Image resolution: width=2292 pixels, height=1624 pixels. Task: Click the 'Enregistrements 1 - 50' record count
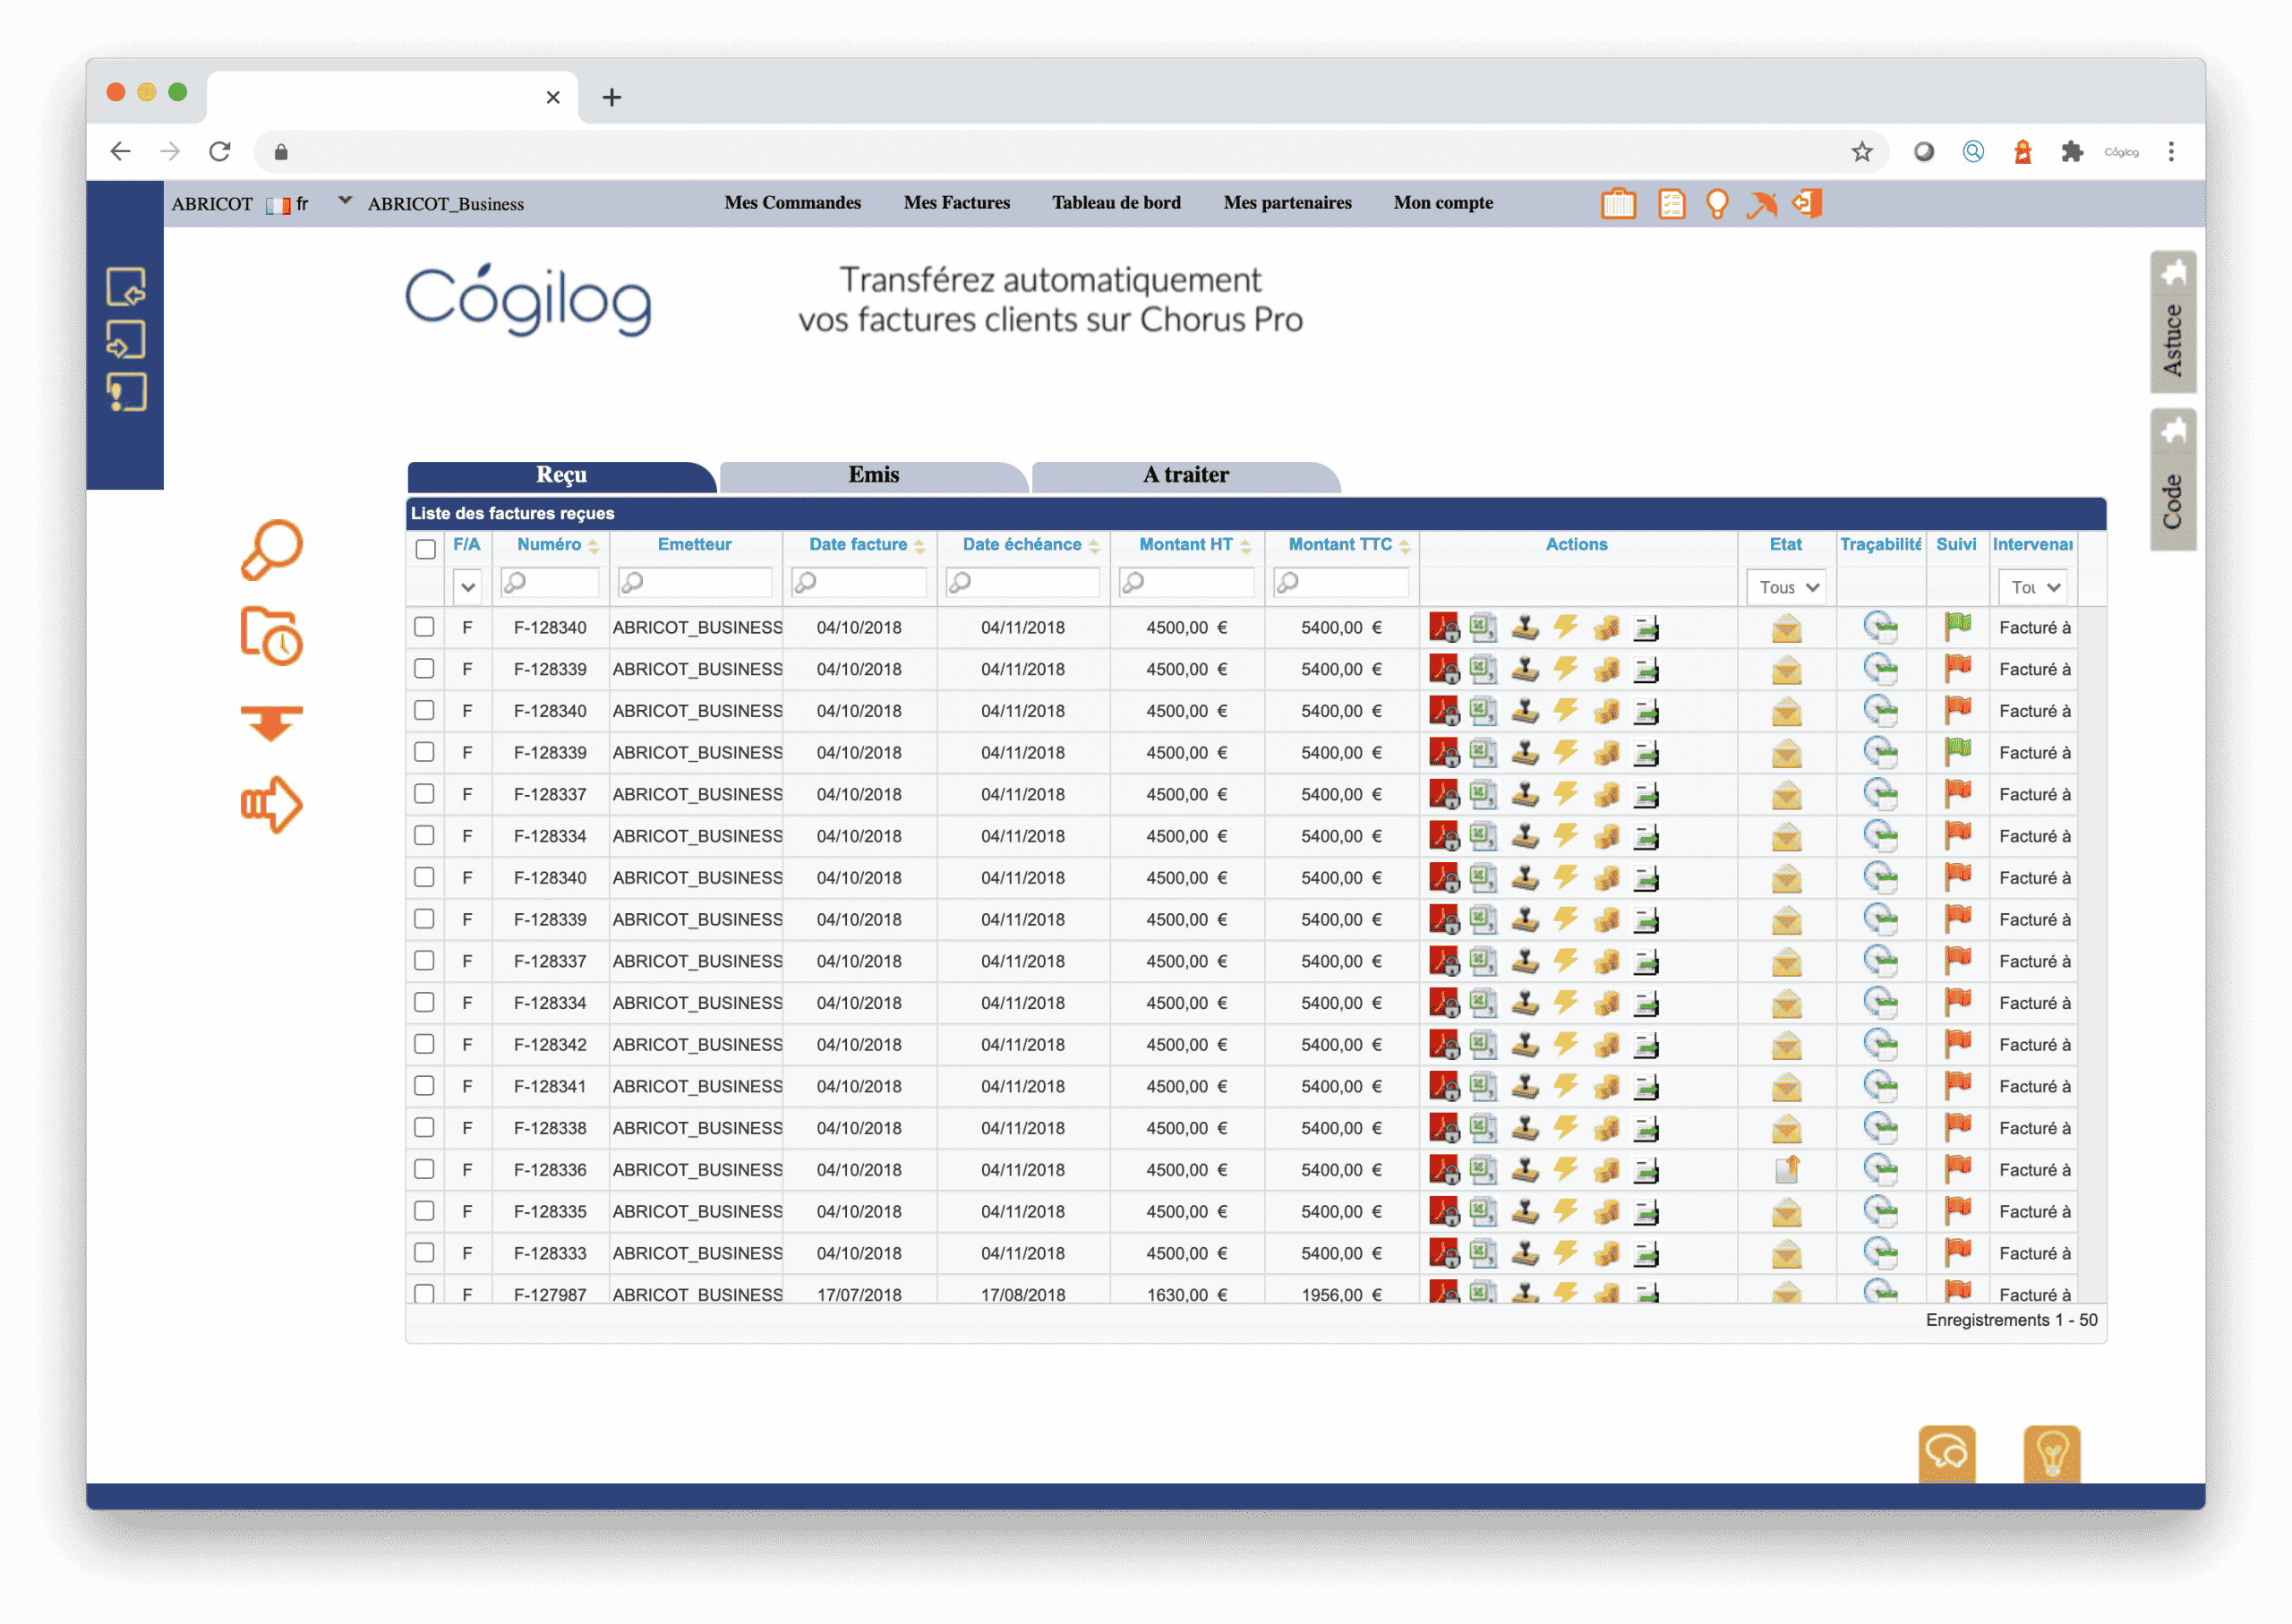(x=2011, y=1321)
